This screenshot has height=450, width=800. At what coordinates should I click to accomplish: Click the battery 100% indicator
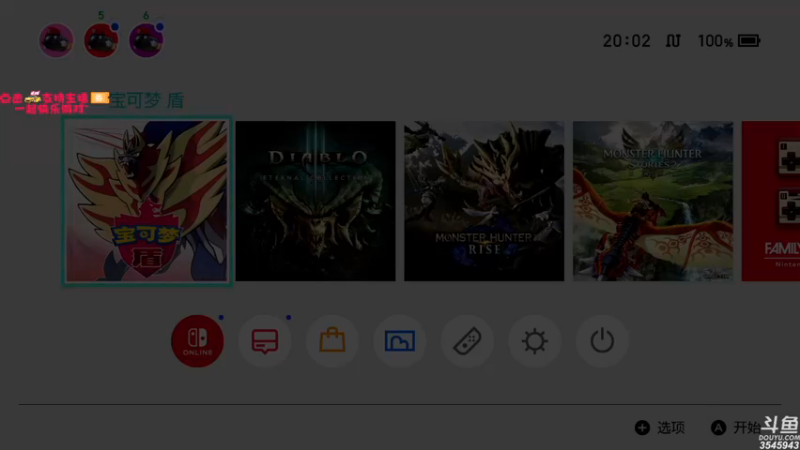(729, 41)
